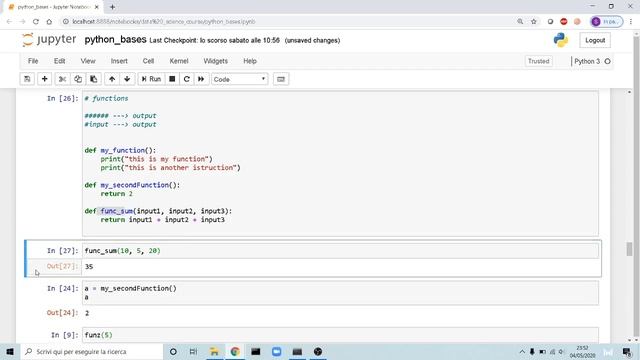Open a new browser tab with plus
640x360 pixels.
coord(112,7)
